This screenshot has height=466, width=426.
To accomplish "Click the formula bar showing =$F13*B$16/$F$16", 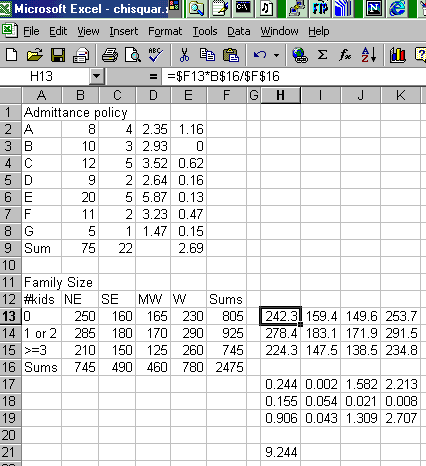I will point(293,76).
